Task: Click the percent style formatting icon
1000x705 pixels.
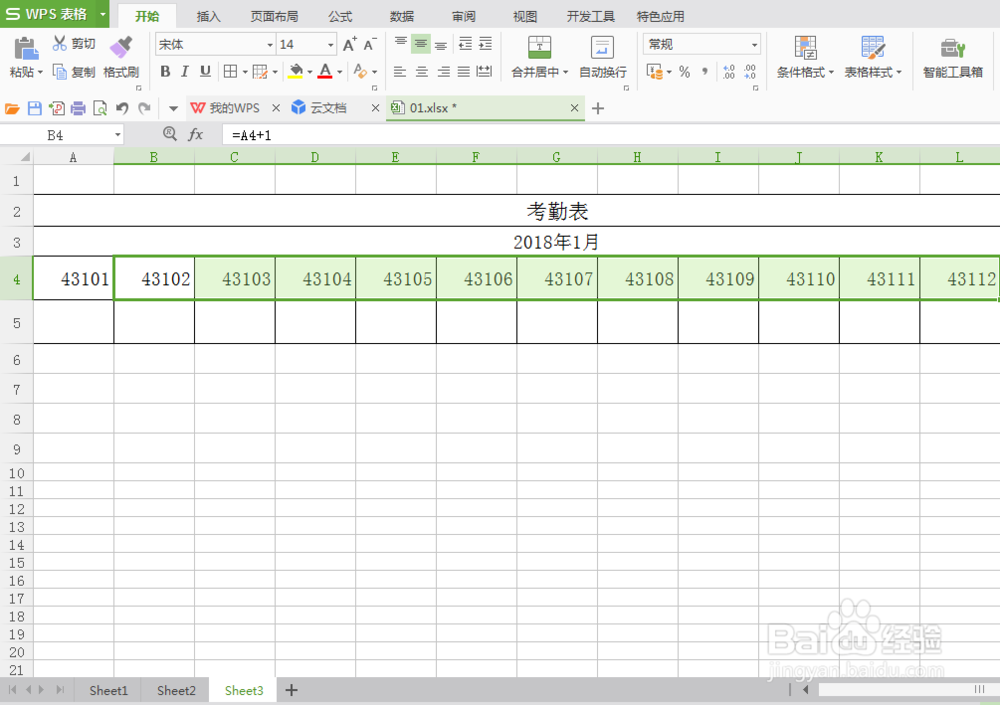Action: pos(685,71)
